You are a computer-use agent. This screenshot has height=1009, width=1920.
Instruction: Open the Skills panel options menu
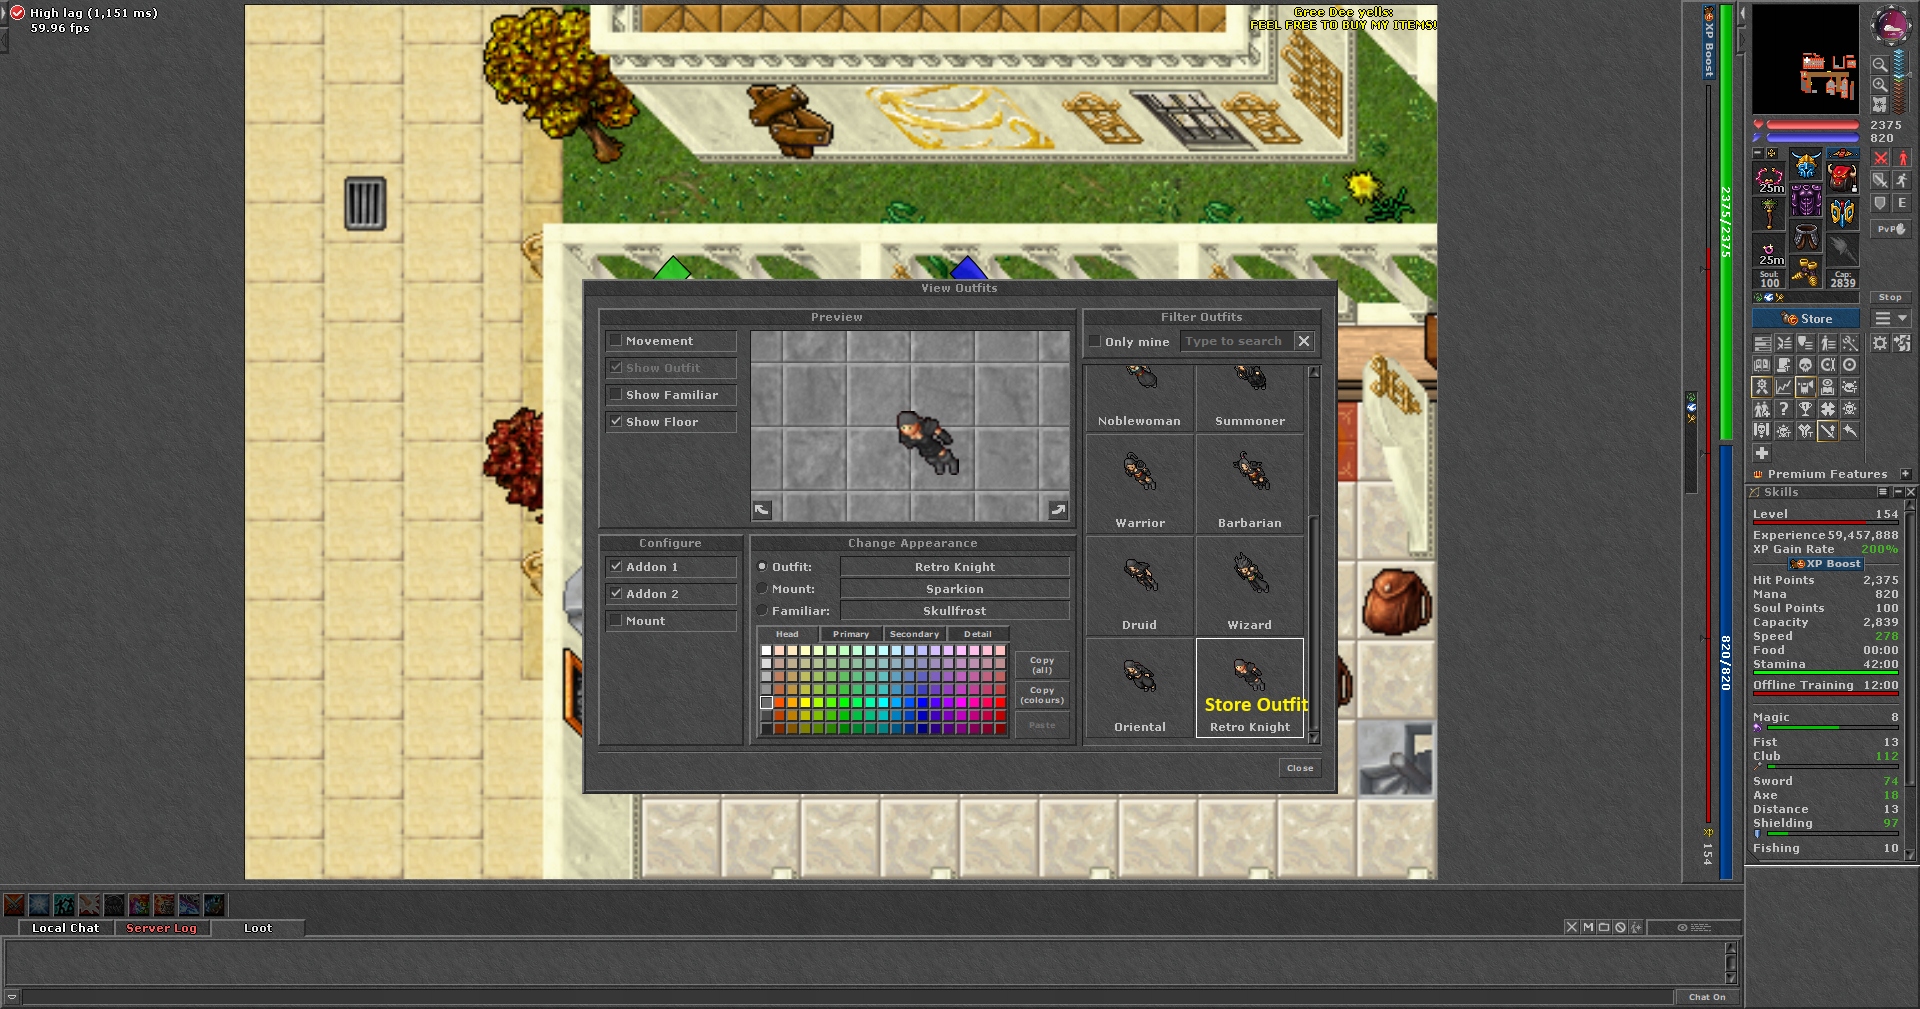[1883, 492]
